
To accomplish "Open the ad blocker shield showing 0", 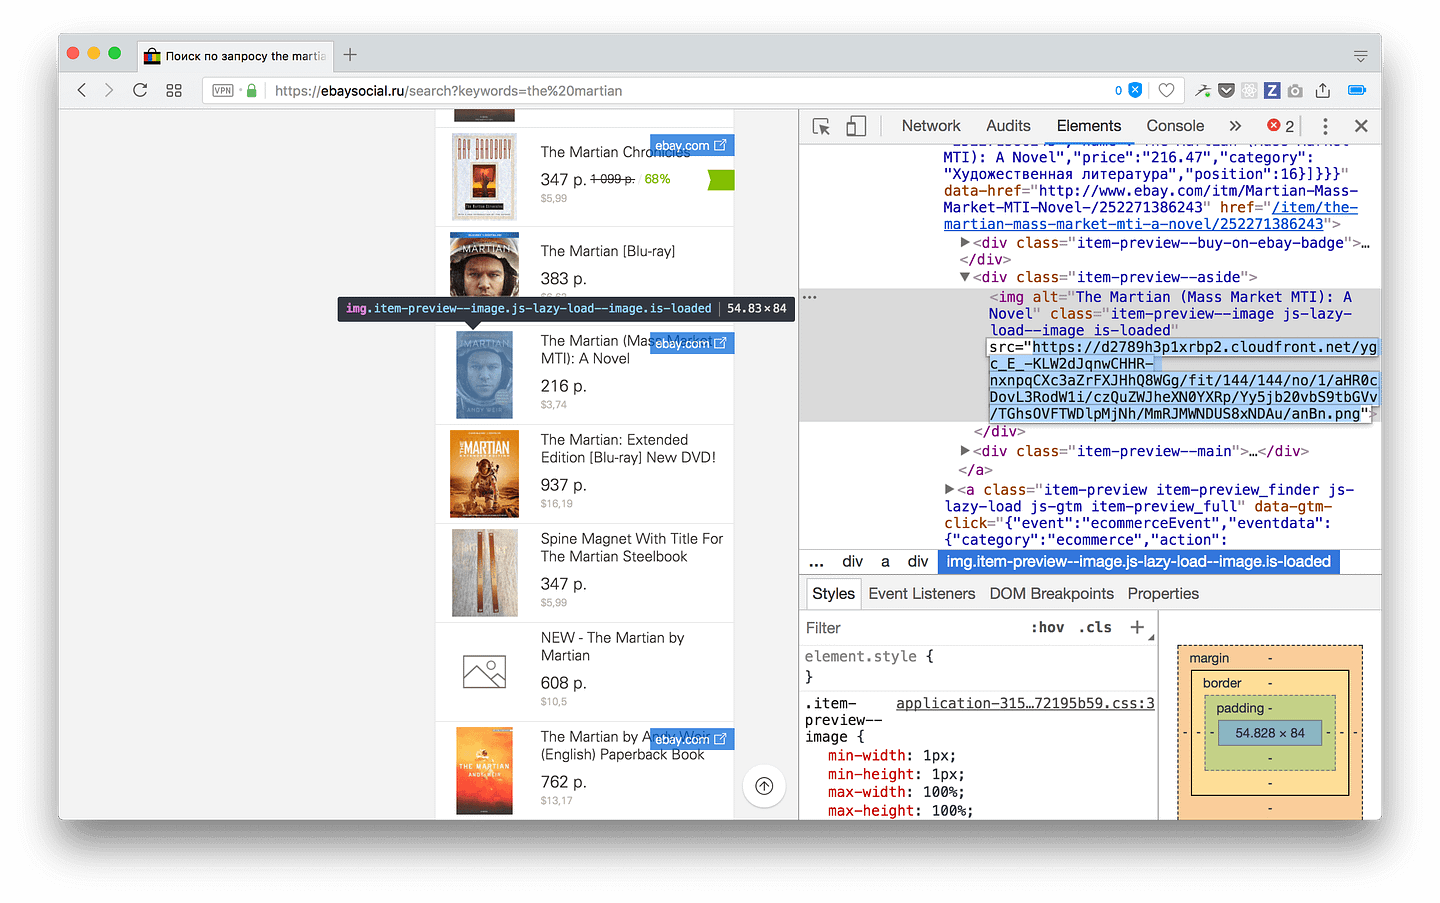I will 1129,90.
